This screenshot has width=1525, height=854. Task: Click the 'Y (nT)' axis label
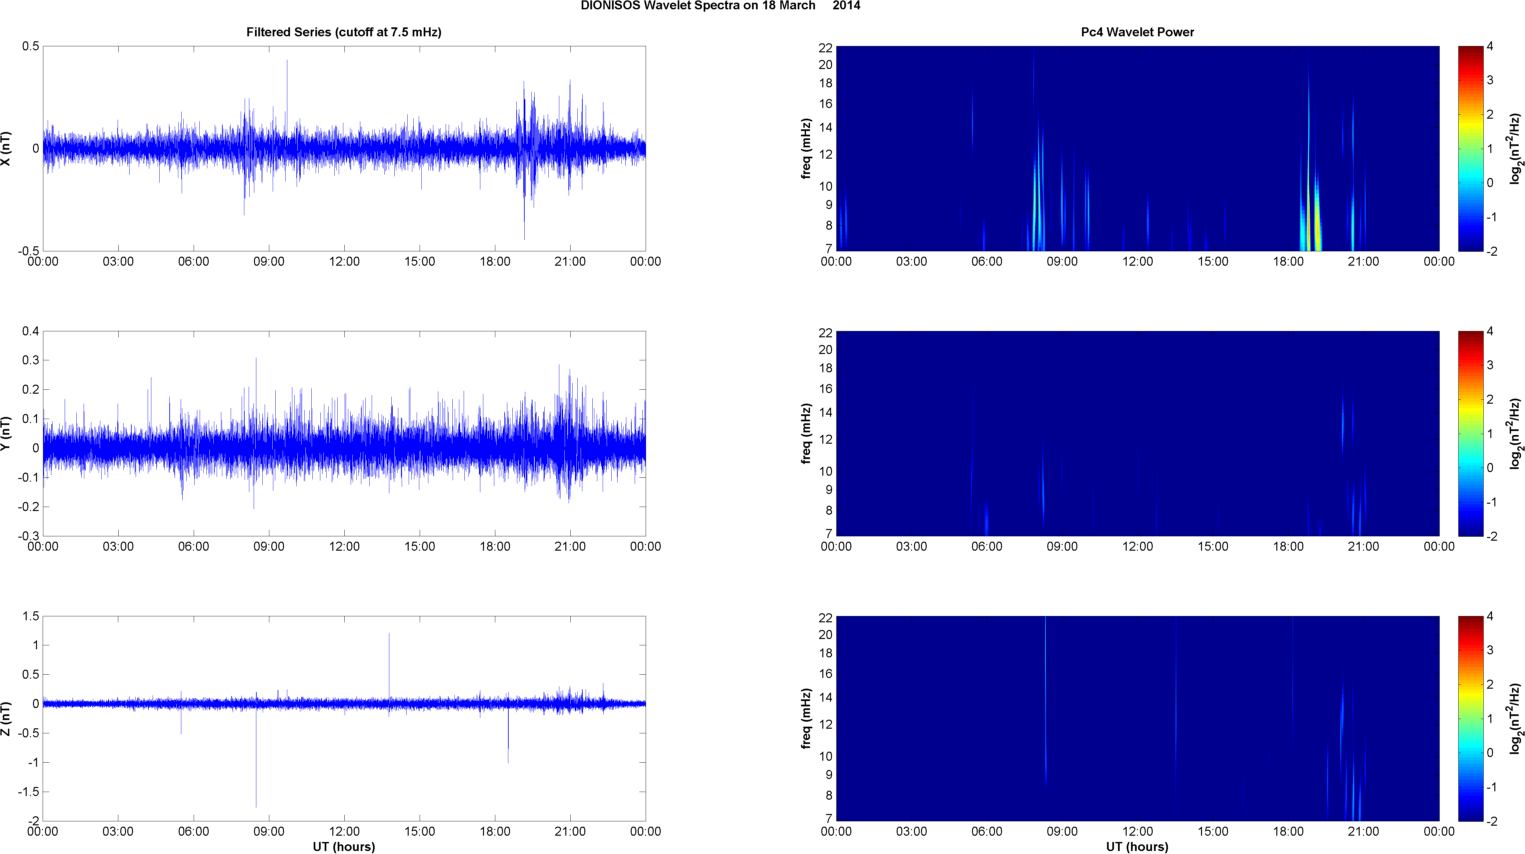[x=7, y=434]
